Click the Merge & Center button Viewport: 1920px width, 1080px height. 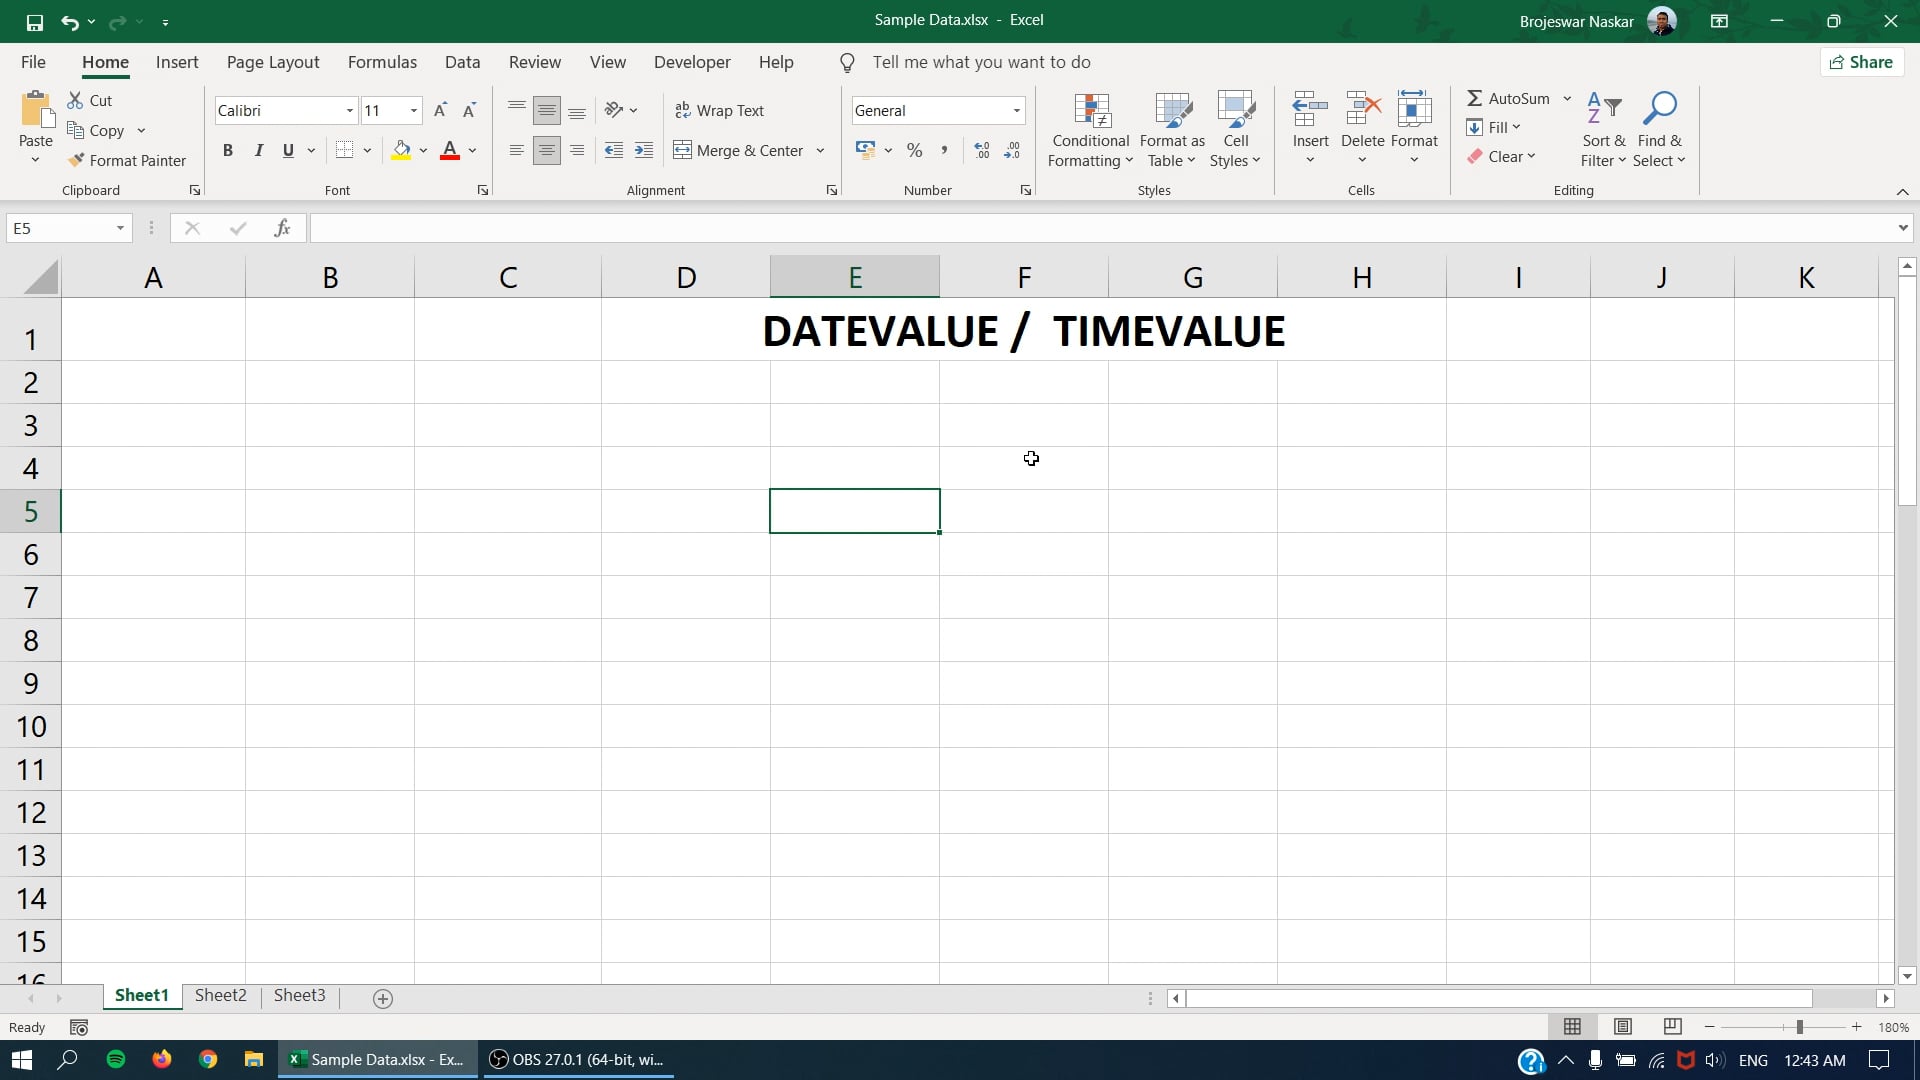point(738,150)
